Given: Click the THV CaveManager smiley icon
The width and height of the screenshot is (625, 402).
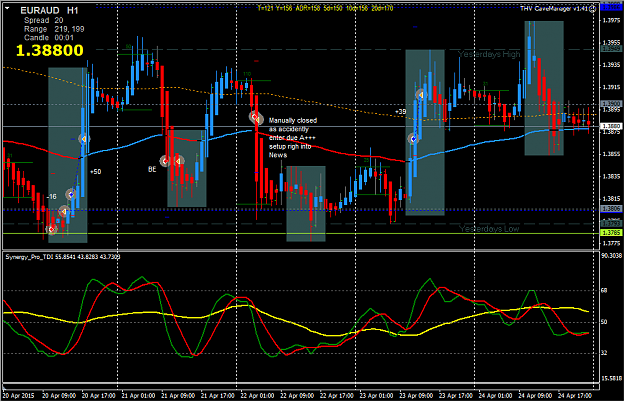Looking at the screenshot, I should pos(593,9).
